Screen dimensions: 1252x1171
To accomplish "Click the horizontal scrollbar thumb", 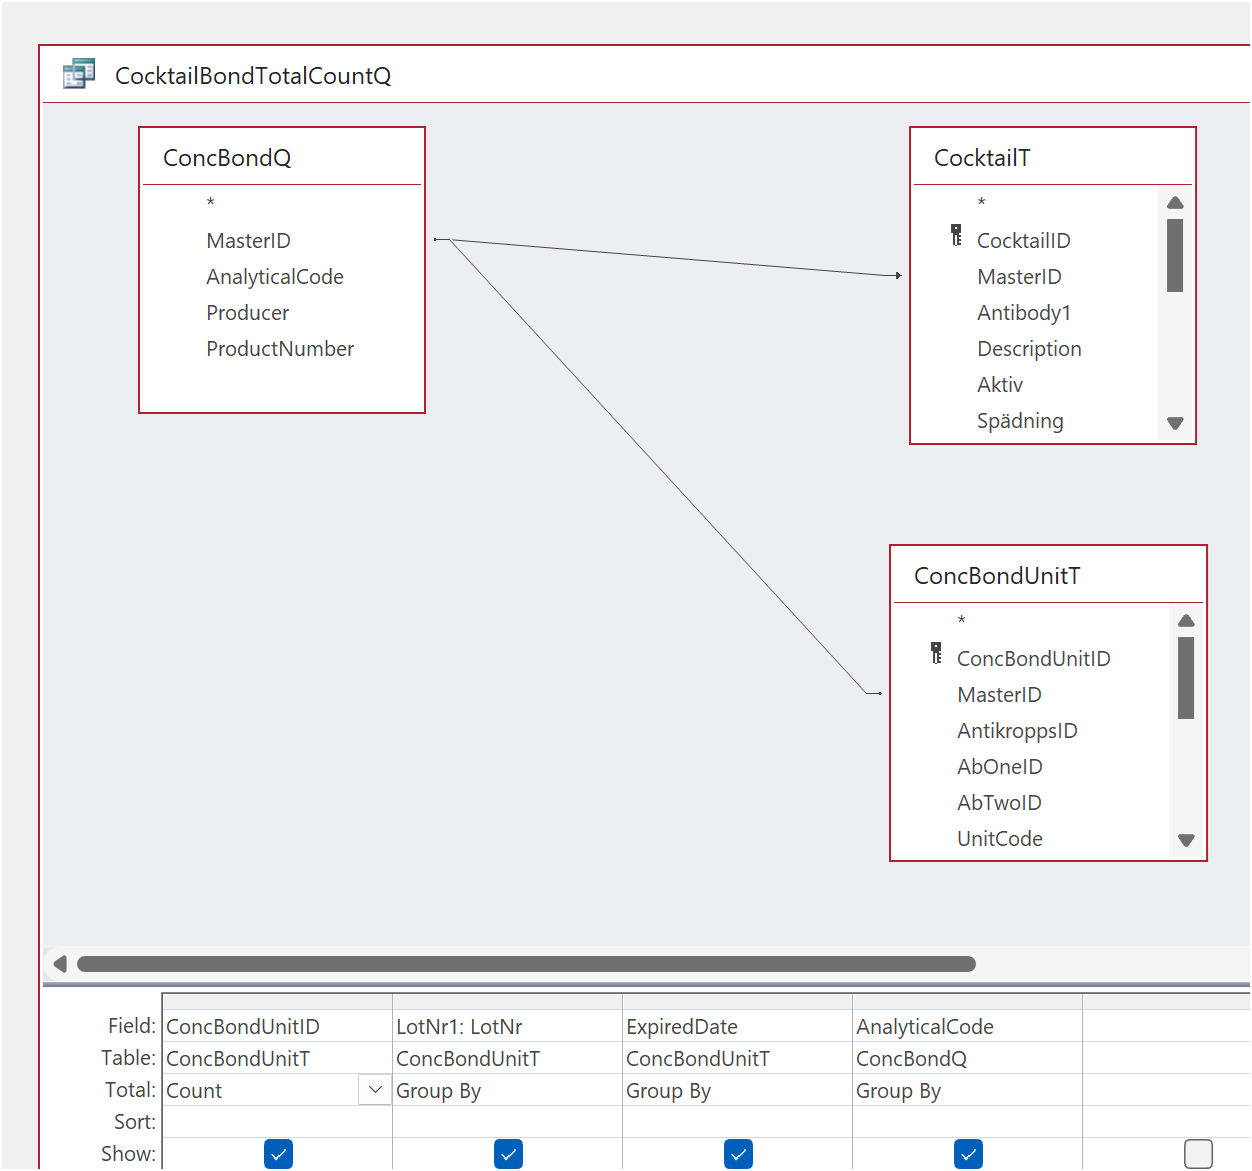I will point(526,964).
